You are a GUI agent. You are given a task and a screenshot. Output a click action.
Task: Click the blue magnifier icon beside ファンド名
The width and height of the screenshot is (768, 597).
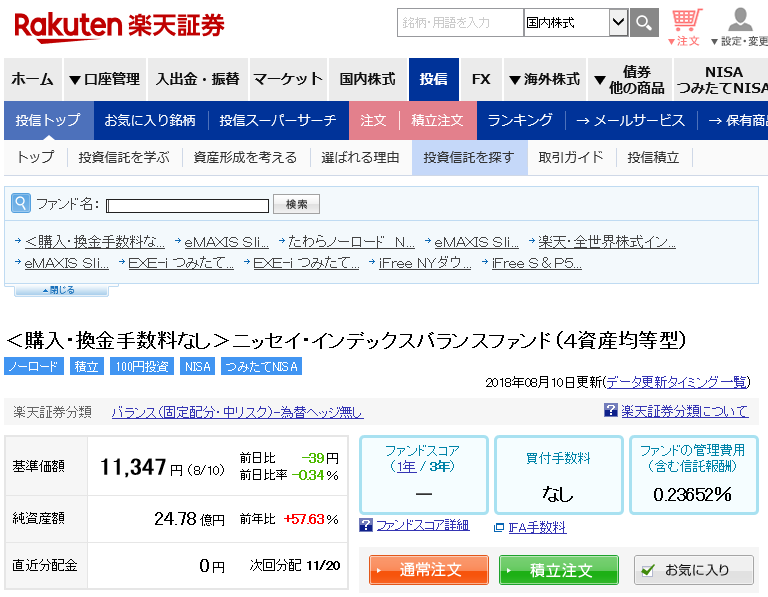click(x=21, y=203)
